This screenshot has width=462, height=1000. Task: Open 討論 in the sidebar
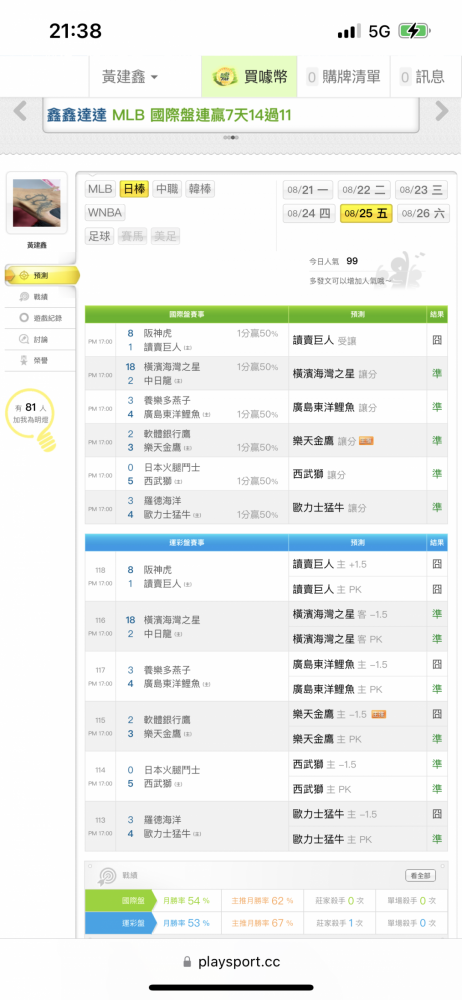pyautogui.click(x=41, y=339)
